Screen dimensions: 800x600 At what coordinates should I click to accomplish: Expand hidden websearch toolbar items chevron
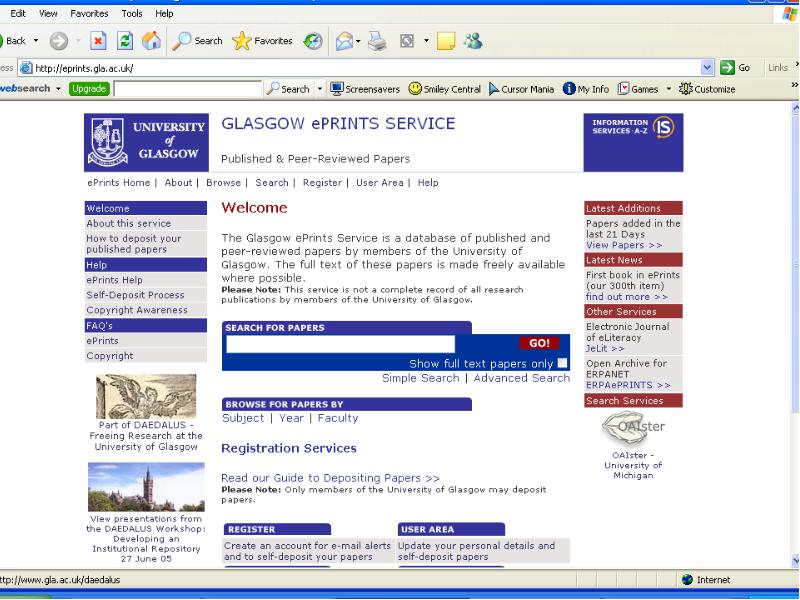click(794, 85)
